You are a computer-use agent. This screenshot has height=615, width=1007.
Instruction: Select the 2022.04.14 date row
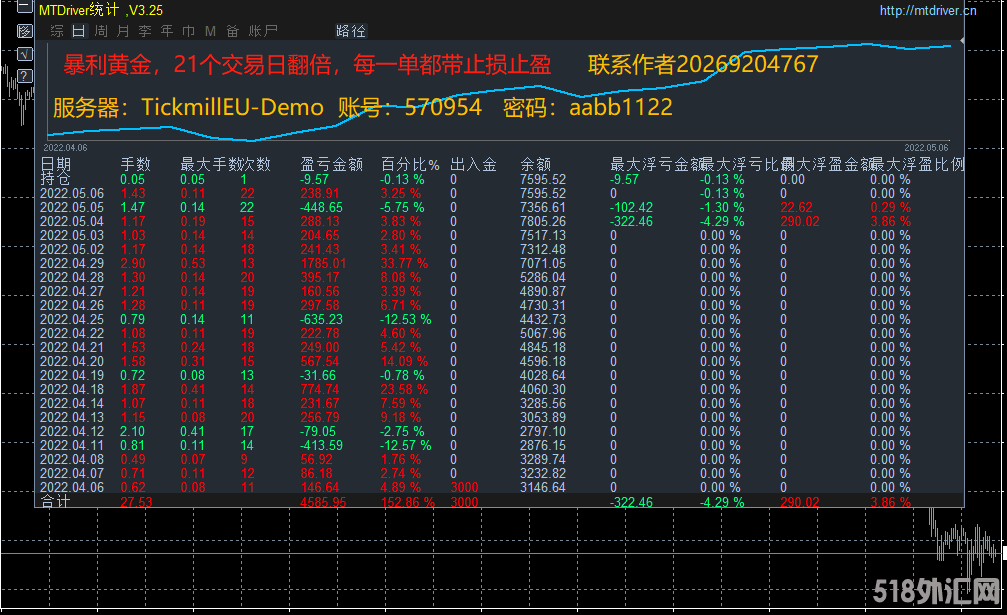pyautogui.click(x=72, y=403)
